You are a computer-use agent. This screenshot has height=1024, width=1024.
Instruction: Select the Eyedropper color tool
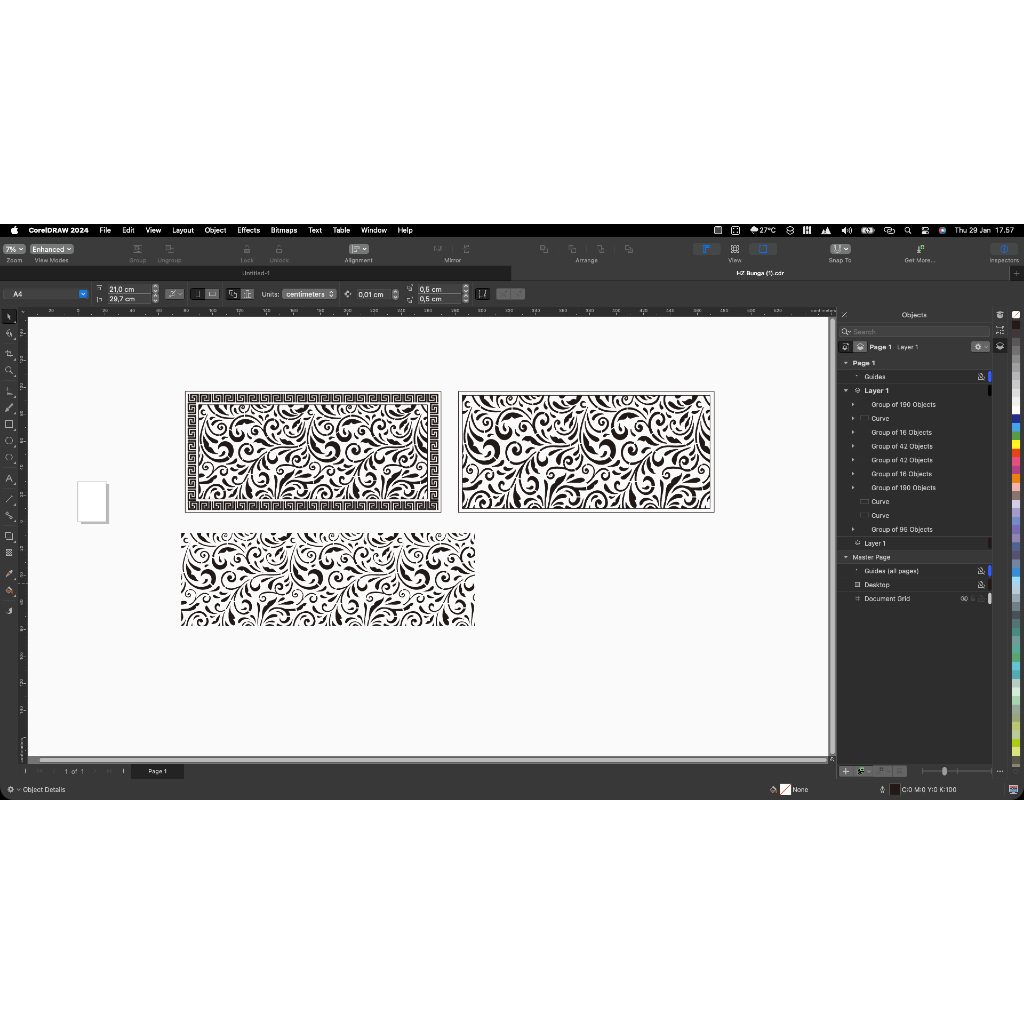11,573
